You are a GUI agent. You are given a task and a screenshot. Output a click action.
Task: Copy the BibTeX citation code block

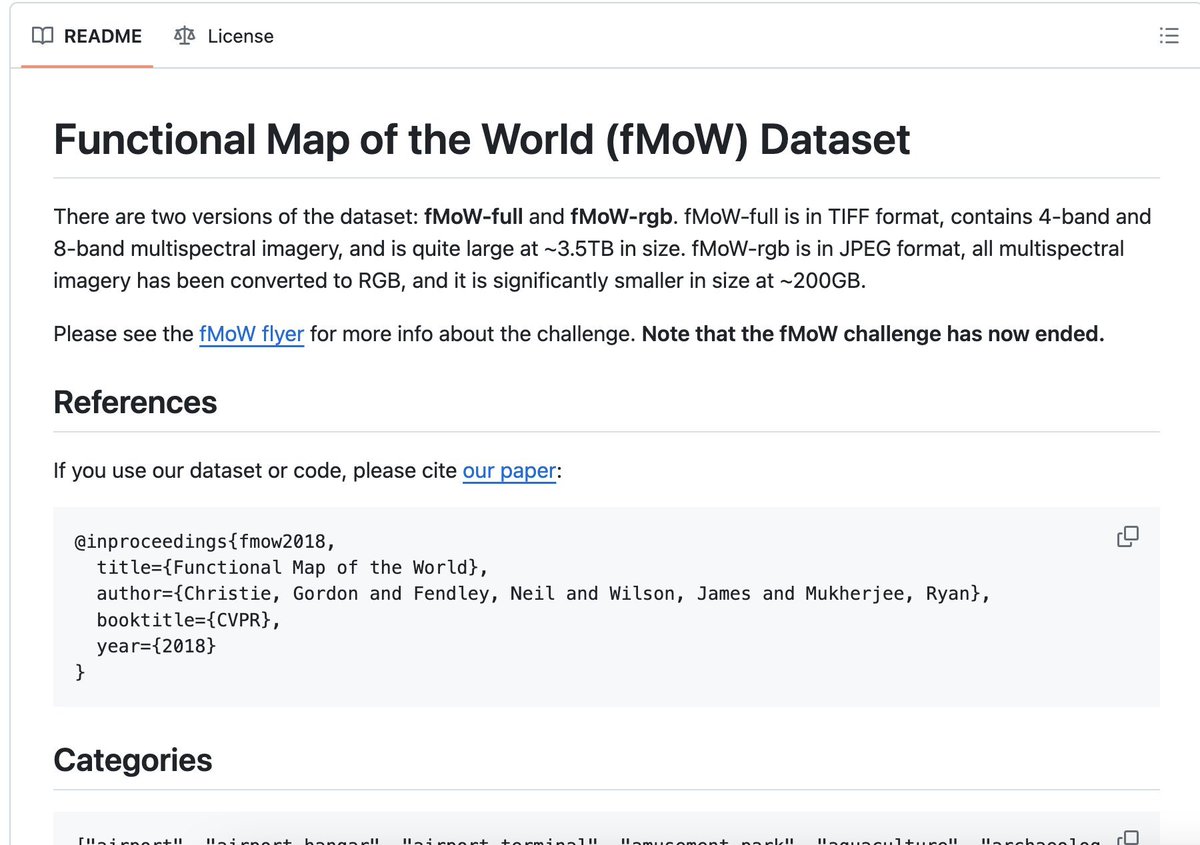pyautogui.click(x=1127, y=537)
